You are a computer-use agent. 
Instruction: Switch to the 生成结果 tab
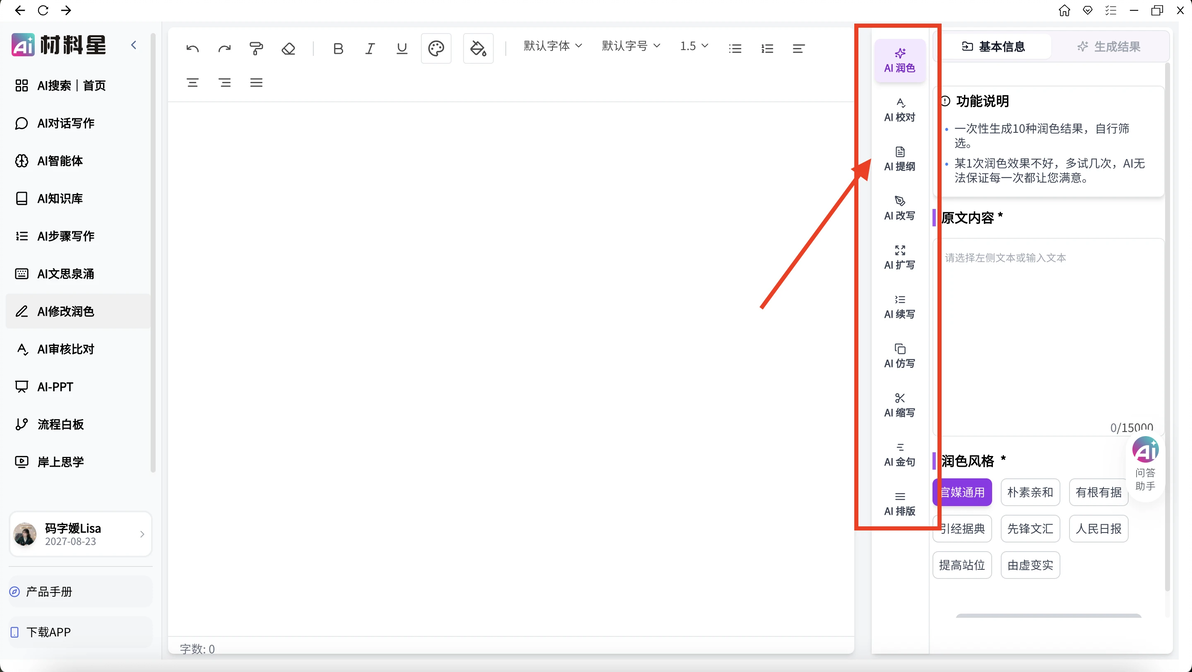(x=1108, y=46)
